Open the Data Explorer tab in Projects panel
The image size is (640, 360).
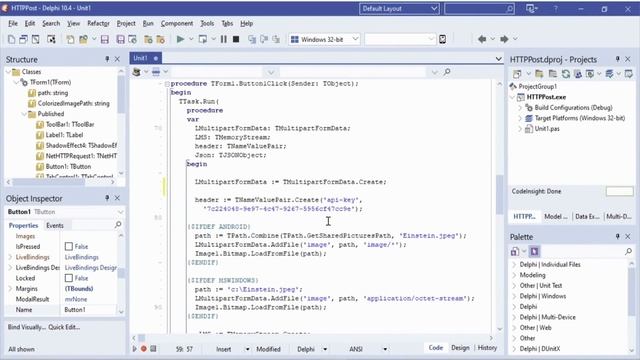point(587,216)
